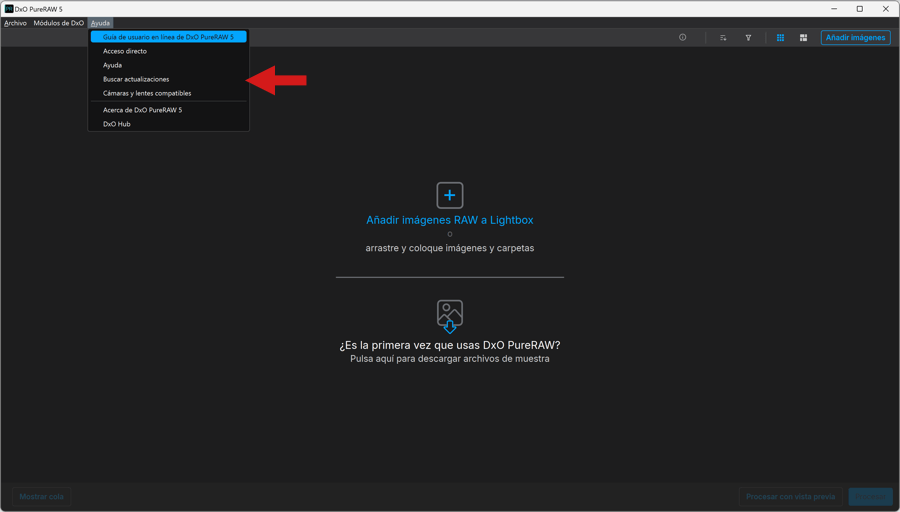900x512 pixels.
Task: Click the filter funnel icon
Action: [x=748, y=38]
